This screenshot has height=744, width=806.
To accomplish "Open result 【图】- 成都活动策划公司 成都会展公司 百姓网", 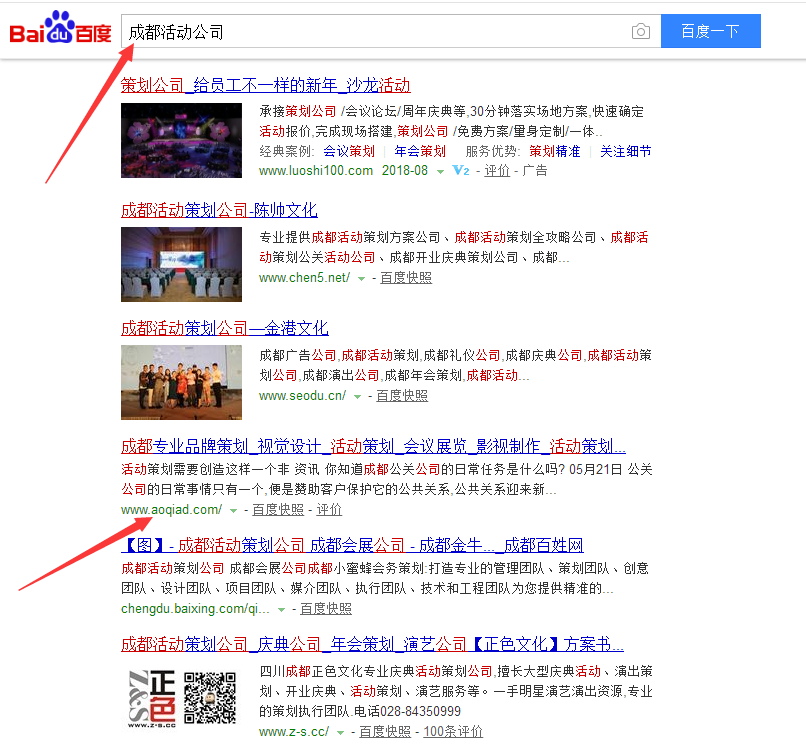I will [353, 545].
